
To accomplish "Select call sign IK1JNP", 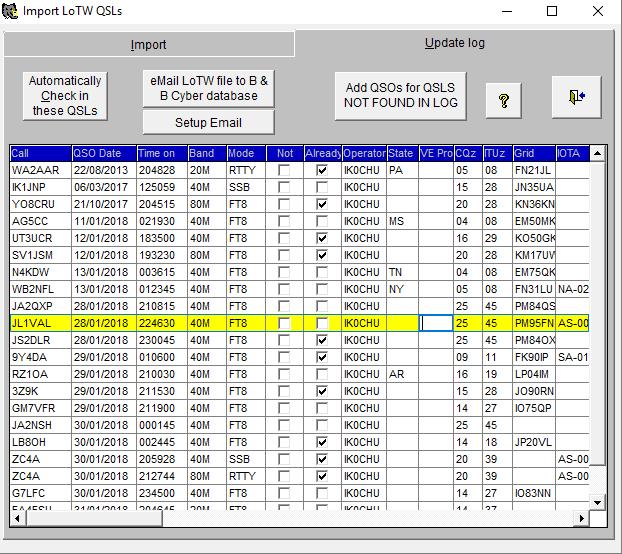I will pos(29,187).
